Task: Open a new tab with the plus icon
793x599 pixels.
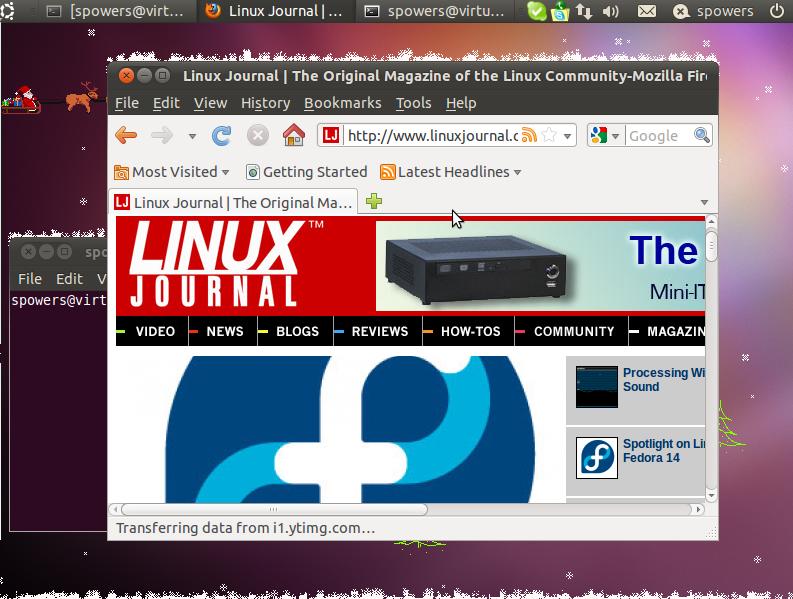Action: coord(374,202)
